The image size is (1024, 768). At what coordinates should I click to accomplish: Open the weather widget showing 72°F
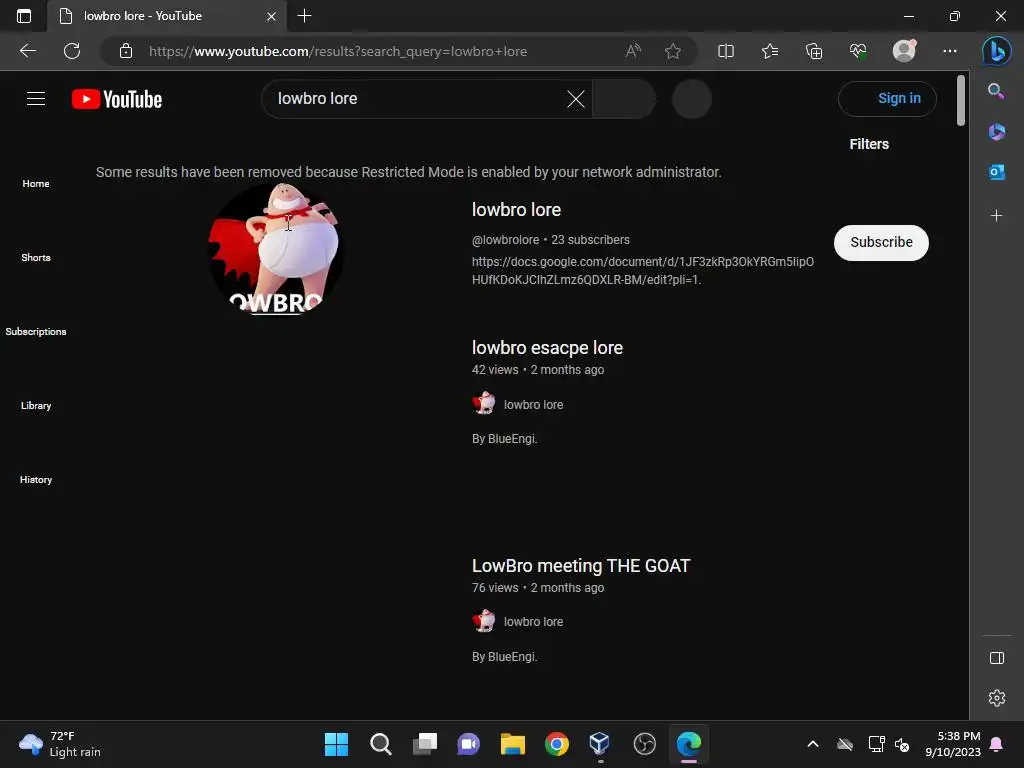tap(59, 744)
